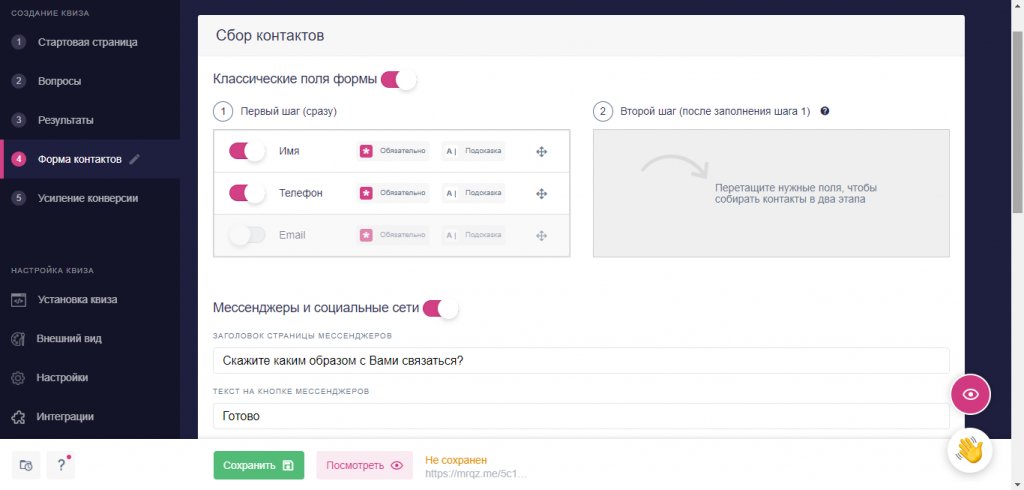Click the Настройки gear icon
Image resolution: width=1024 pixels, height=490 pixels.
(x=18, y=378)
